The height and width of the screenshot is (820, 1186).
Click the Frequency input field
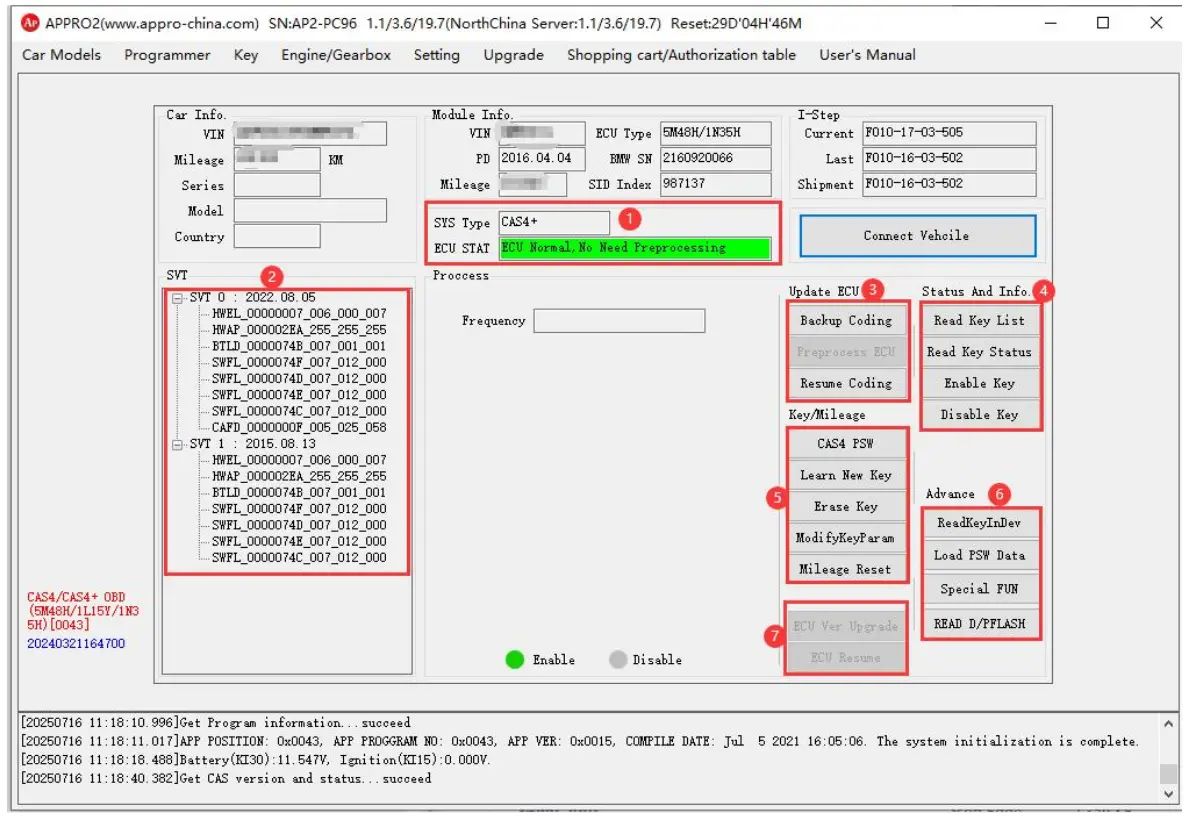(x=619, y=321)
